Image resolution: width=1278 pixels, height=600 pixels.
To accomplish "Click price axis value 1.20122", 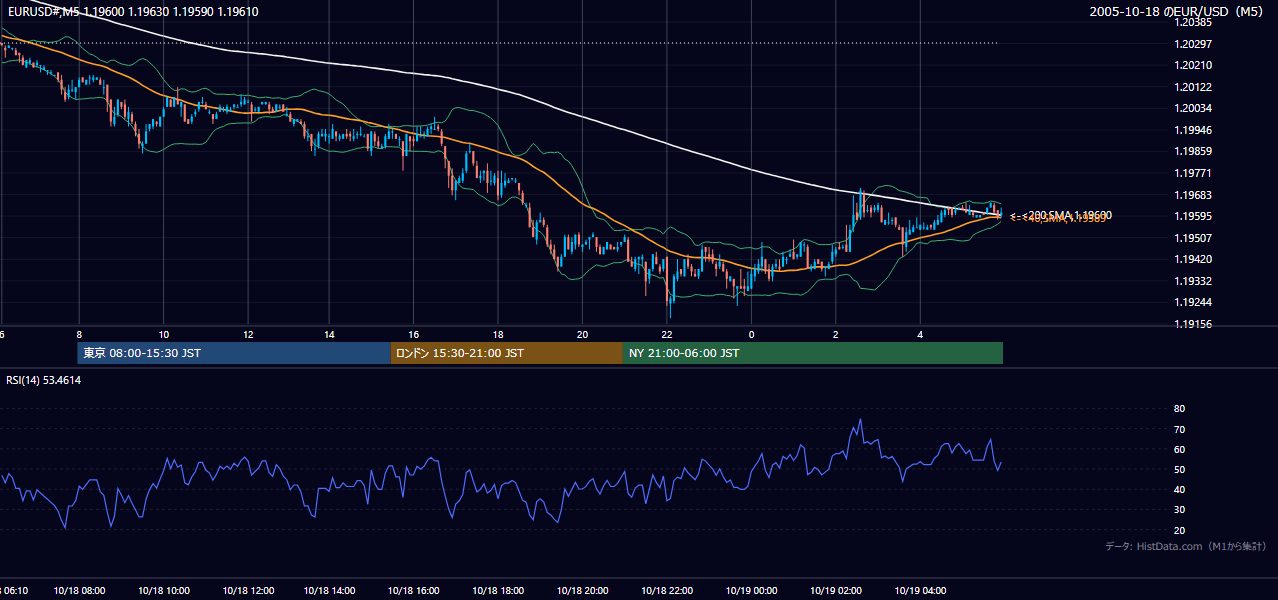I will (x=1193, y=87).
